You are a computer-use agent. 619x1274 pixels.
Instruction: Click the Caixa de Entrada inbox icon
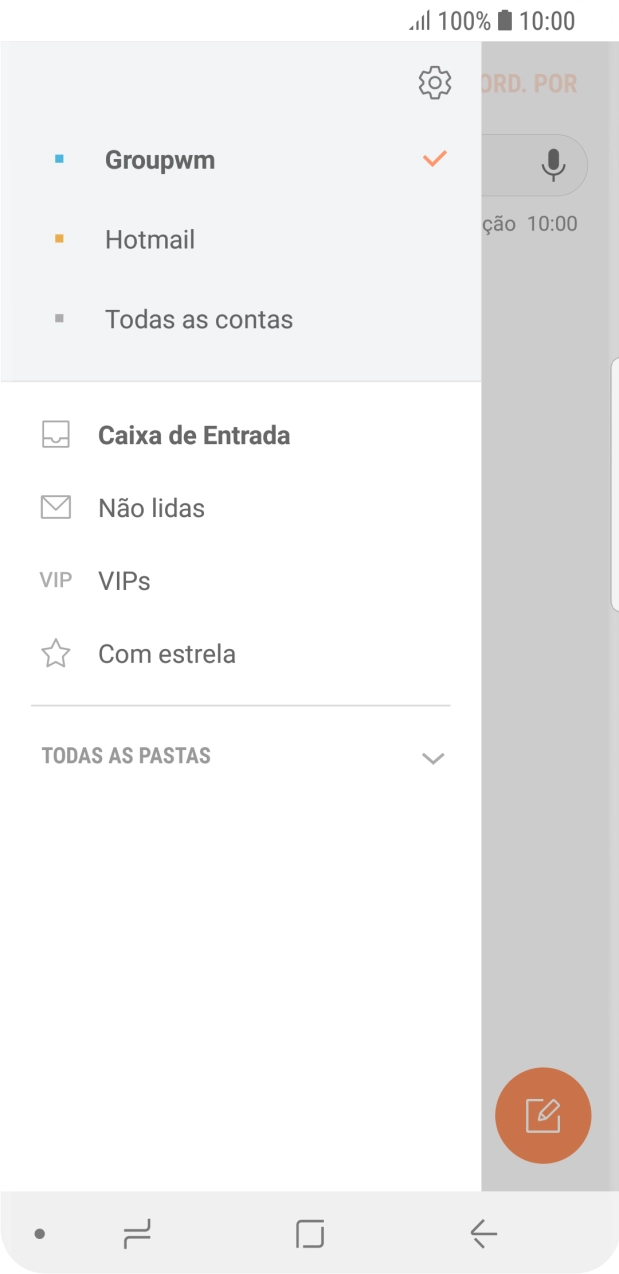[56, 434]
